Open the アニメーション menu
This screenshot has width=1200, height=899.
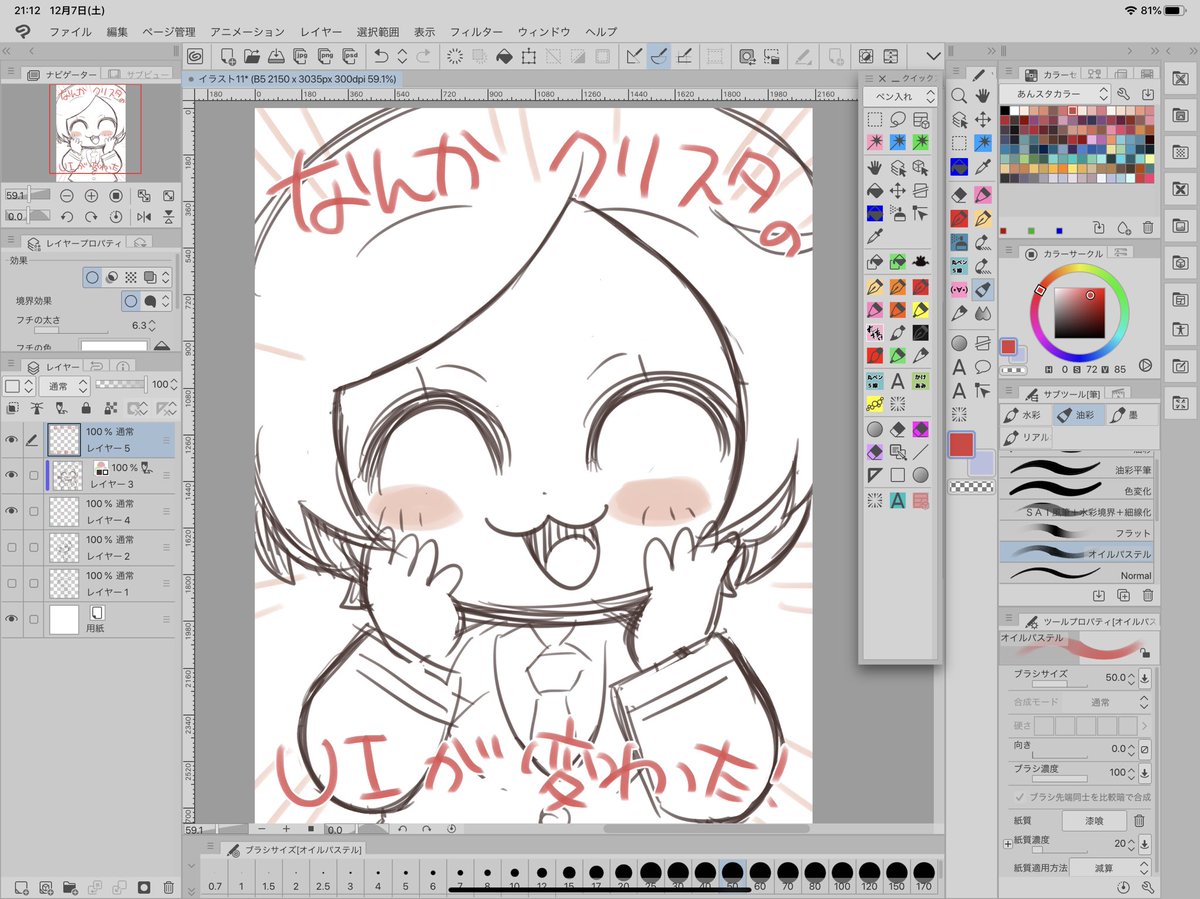pos(247,32)
